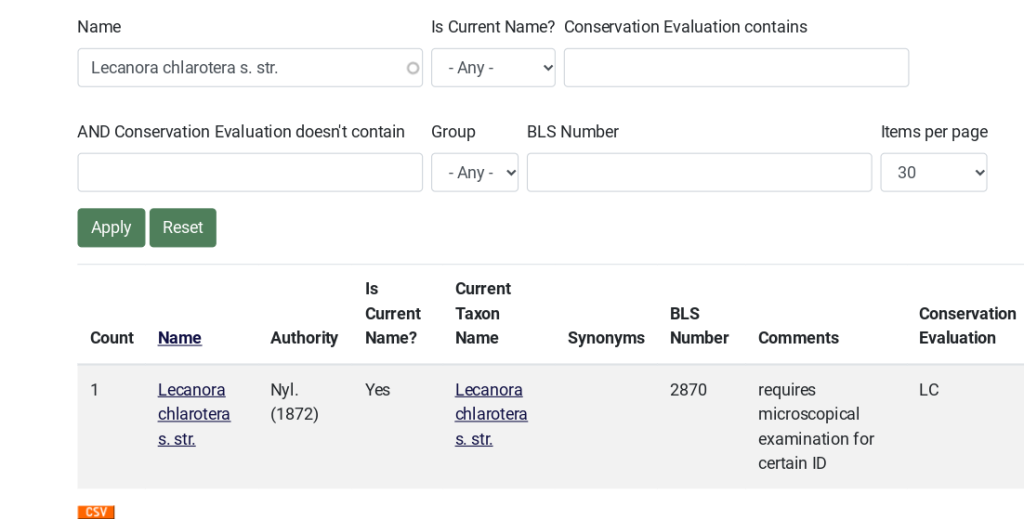The height and width of the screenshot is (519, 1024).
Task: Open the Group dropdown
Action: tap(475, 172)
